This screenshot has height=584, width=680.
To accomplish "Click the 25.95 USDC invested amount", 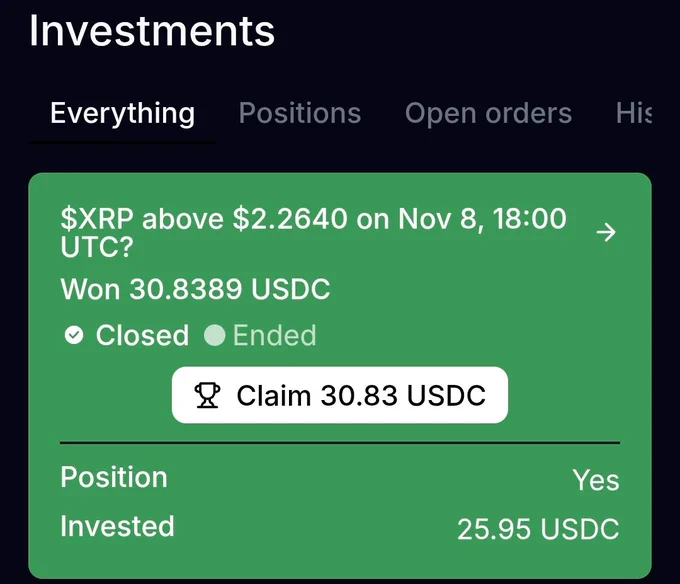I will click(x=538, y=529).
